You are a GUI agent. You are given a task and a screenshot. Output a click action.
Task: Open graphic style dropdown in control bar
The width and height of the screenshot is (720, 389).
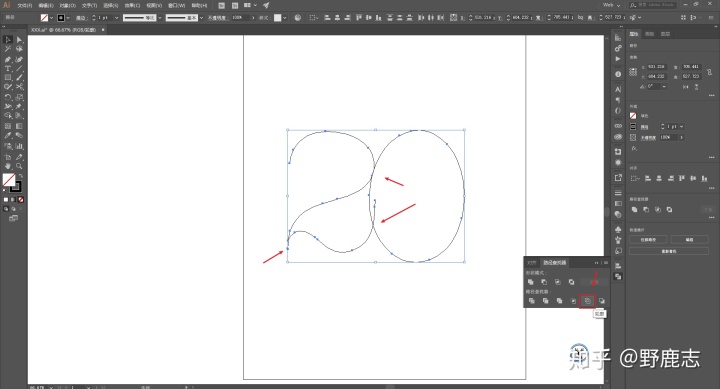click(x=285, y=17)
